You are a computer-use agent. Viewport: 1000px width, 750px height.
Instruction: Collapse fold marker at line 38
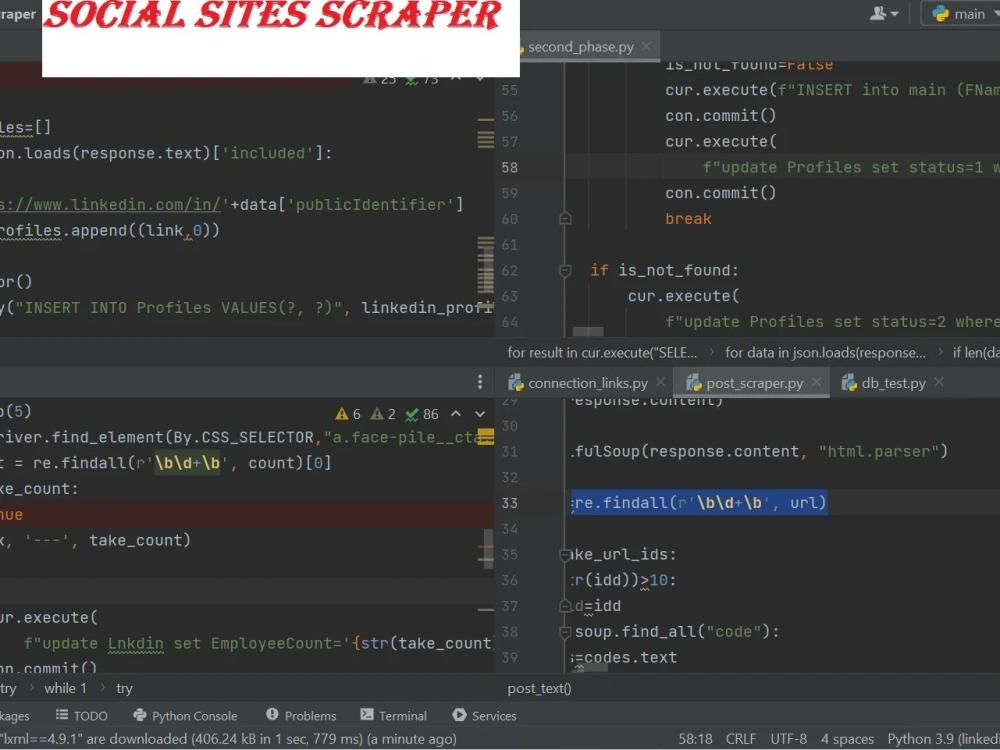tap(564, 632)
